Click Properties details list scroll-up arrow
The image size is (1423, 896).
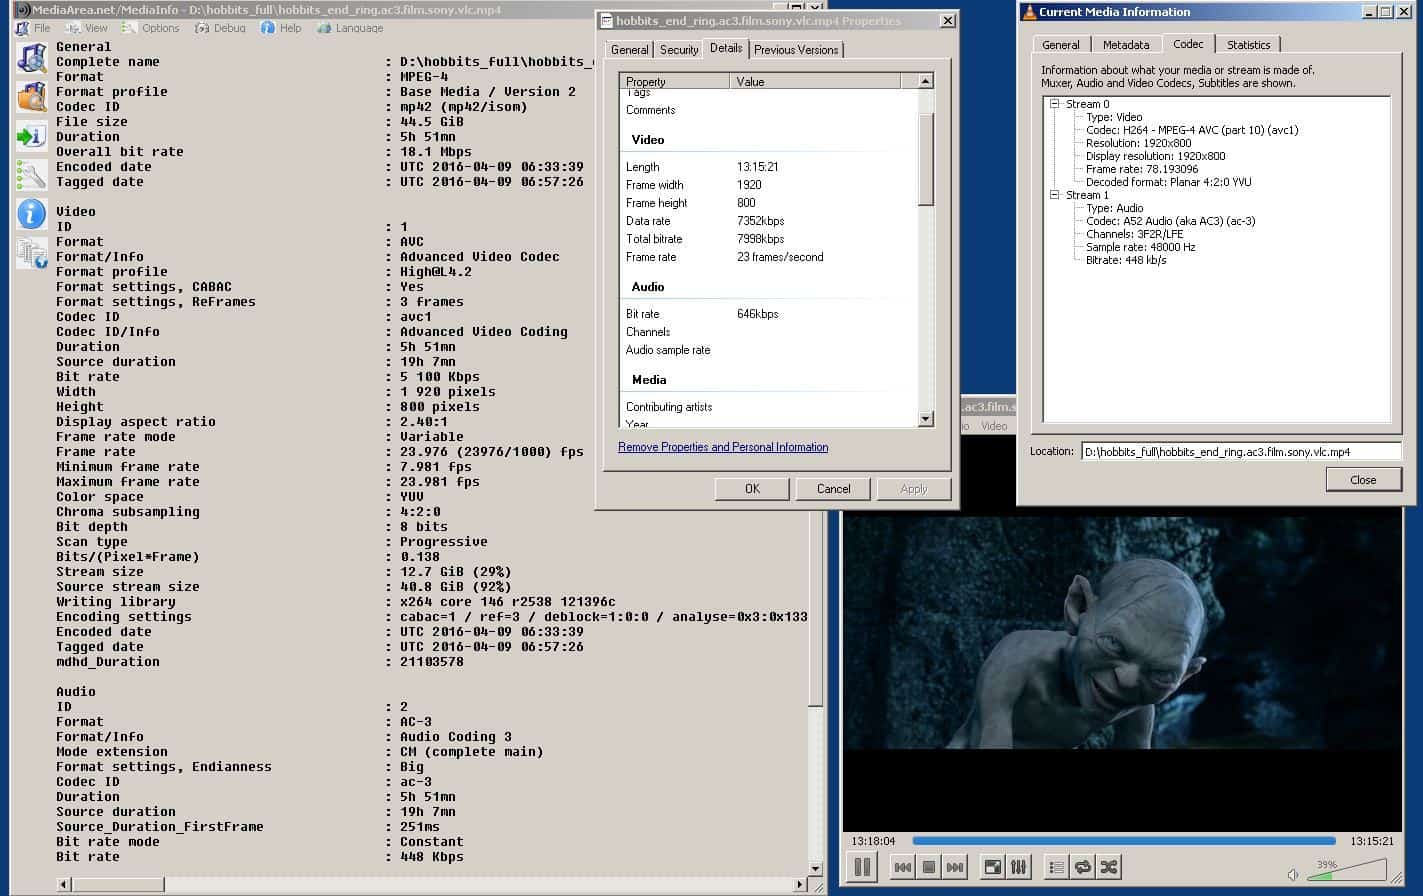[925, 81]
